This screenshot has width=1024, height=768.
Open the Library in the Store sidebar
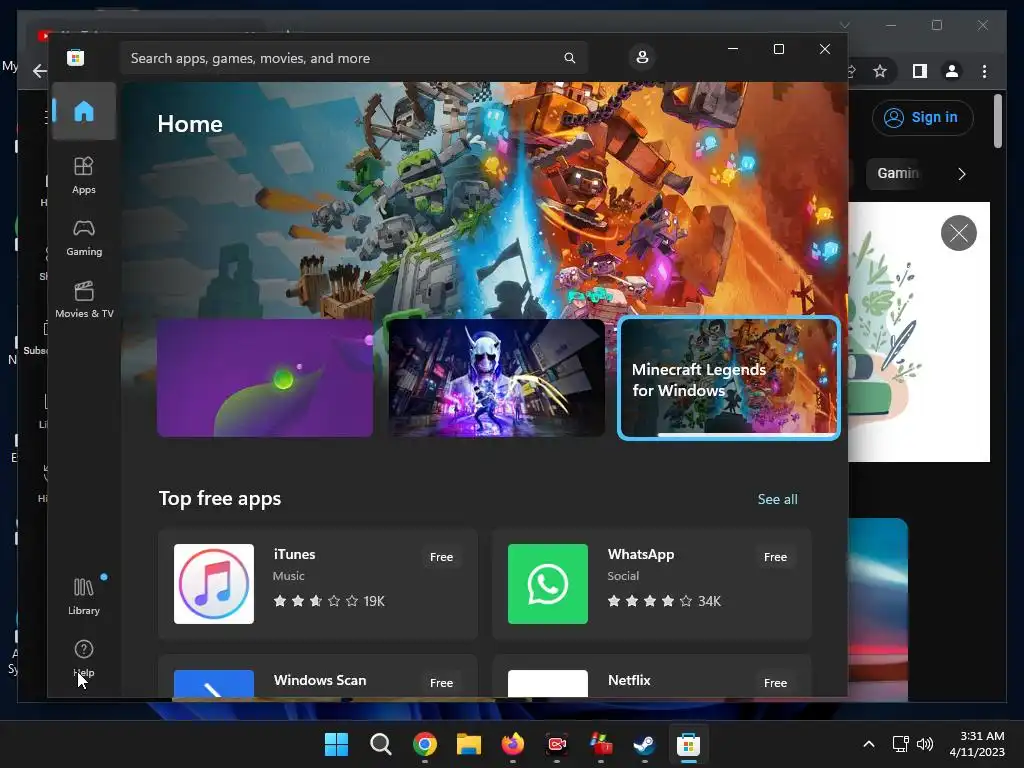point(84,596)
